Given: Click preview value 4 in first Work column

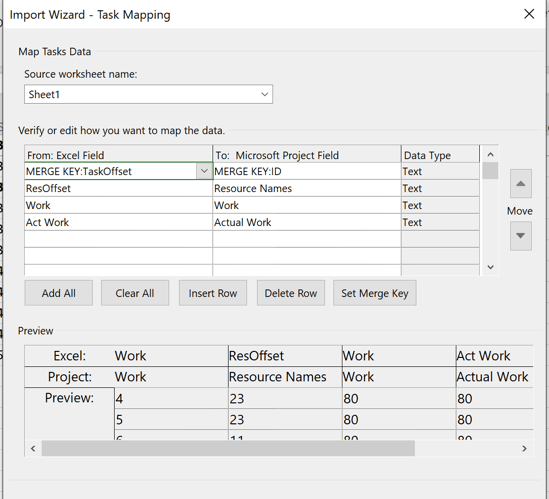Looking at the screenshot, I should [172, 398].
